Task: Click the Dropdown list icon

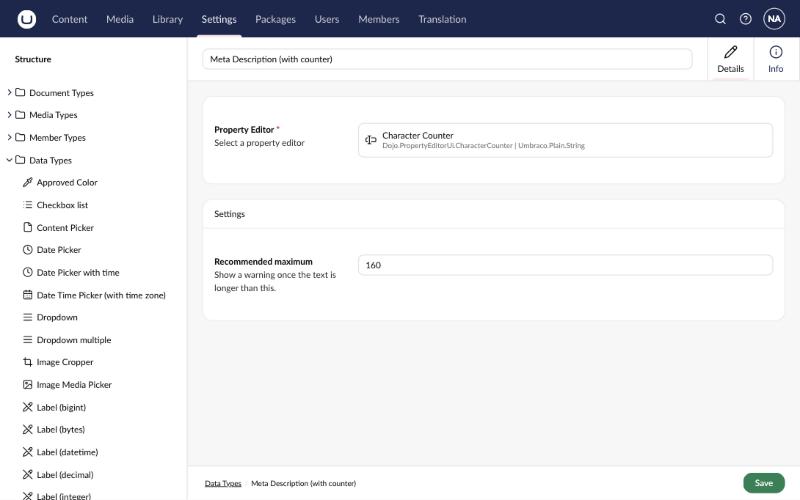Action: coord(28,317)
